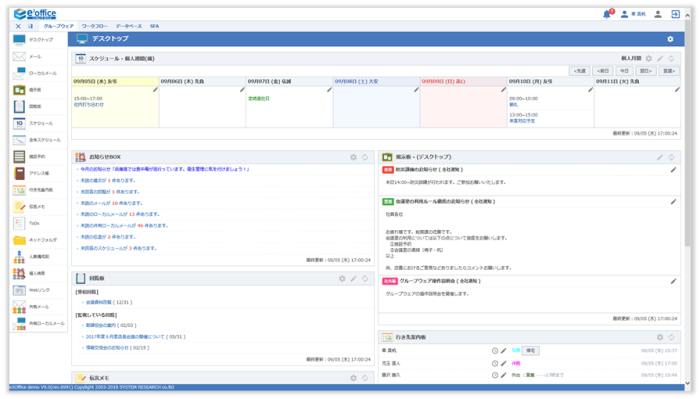Click the gear icon in お知らせBOX header
700x399 pixels.
click(353, 157)
